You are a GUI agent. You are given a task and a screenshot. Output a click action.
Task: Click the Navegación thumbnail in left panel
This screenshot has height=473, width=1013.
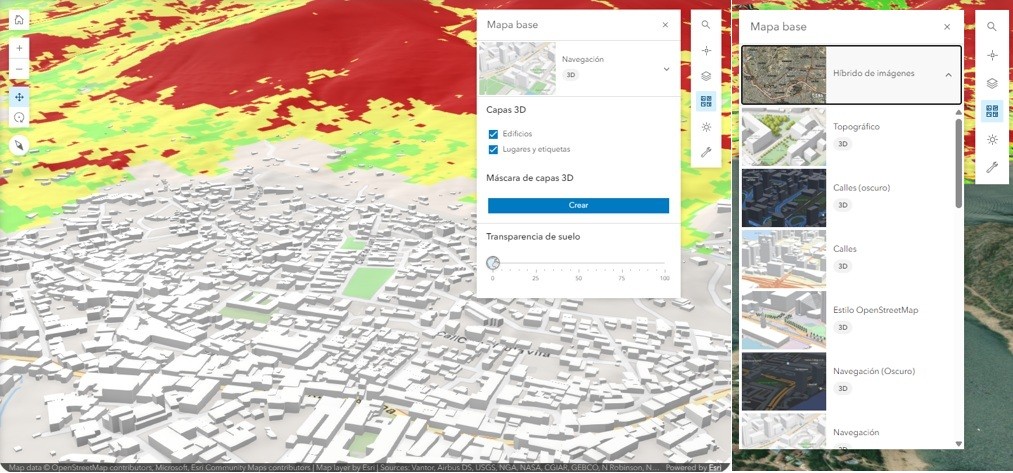(517, 68)
